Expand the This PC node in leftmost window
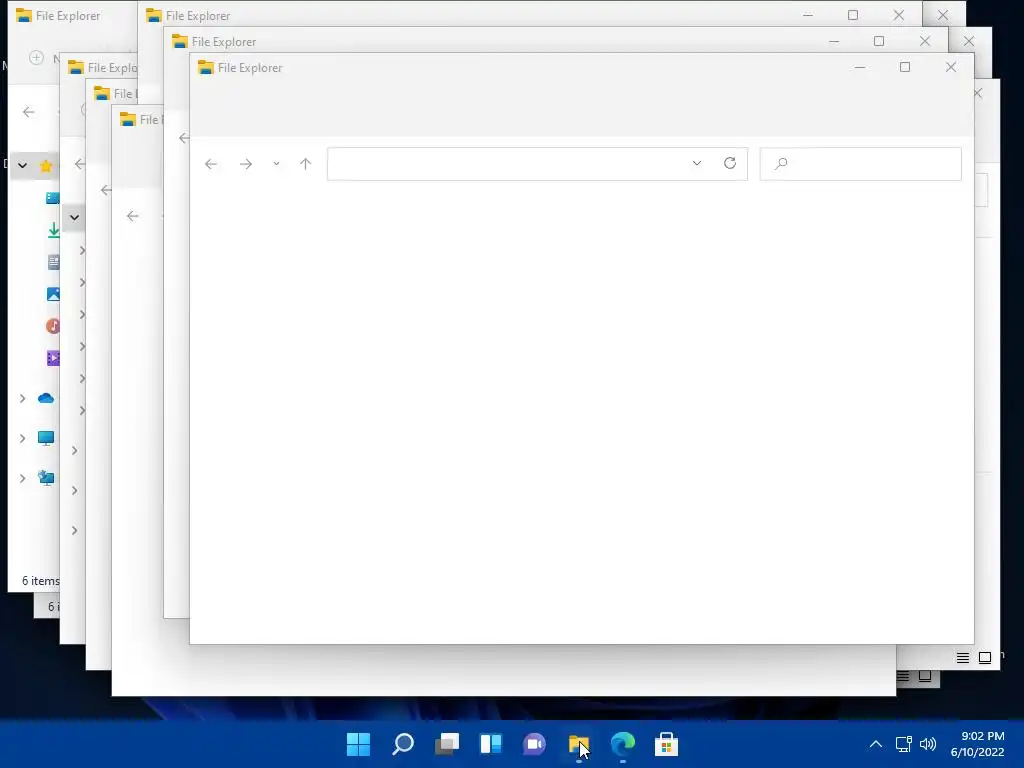The height and width of the screenshot is (768, 1024). point(22,438)
